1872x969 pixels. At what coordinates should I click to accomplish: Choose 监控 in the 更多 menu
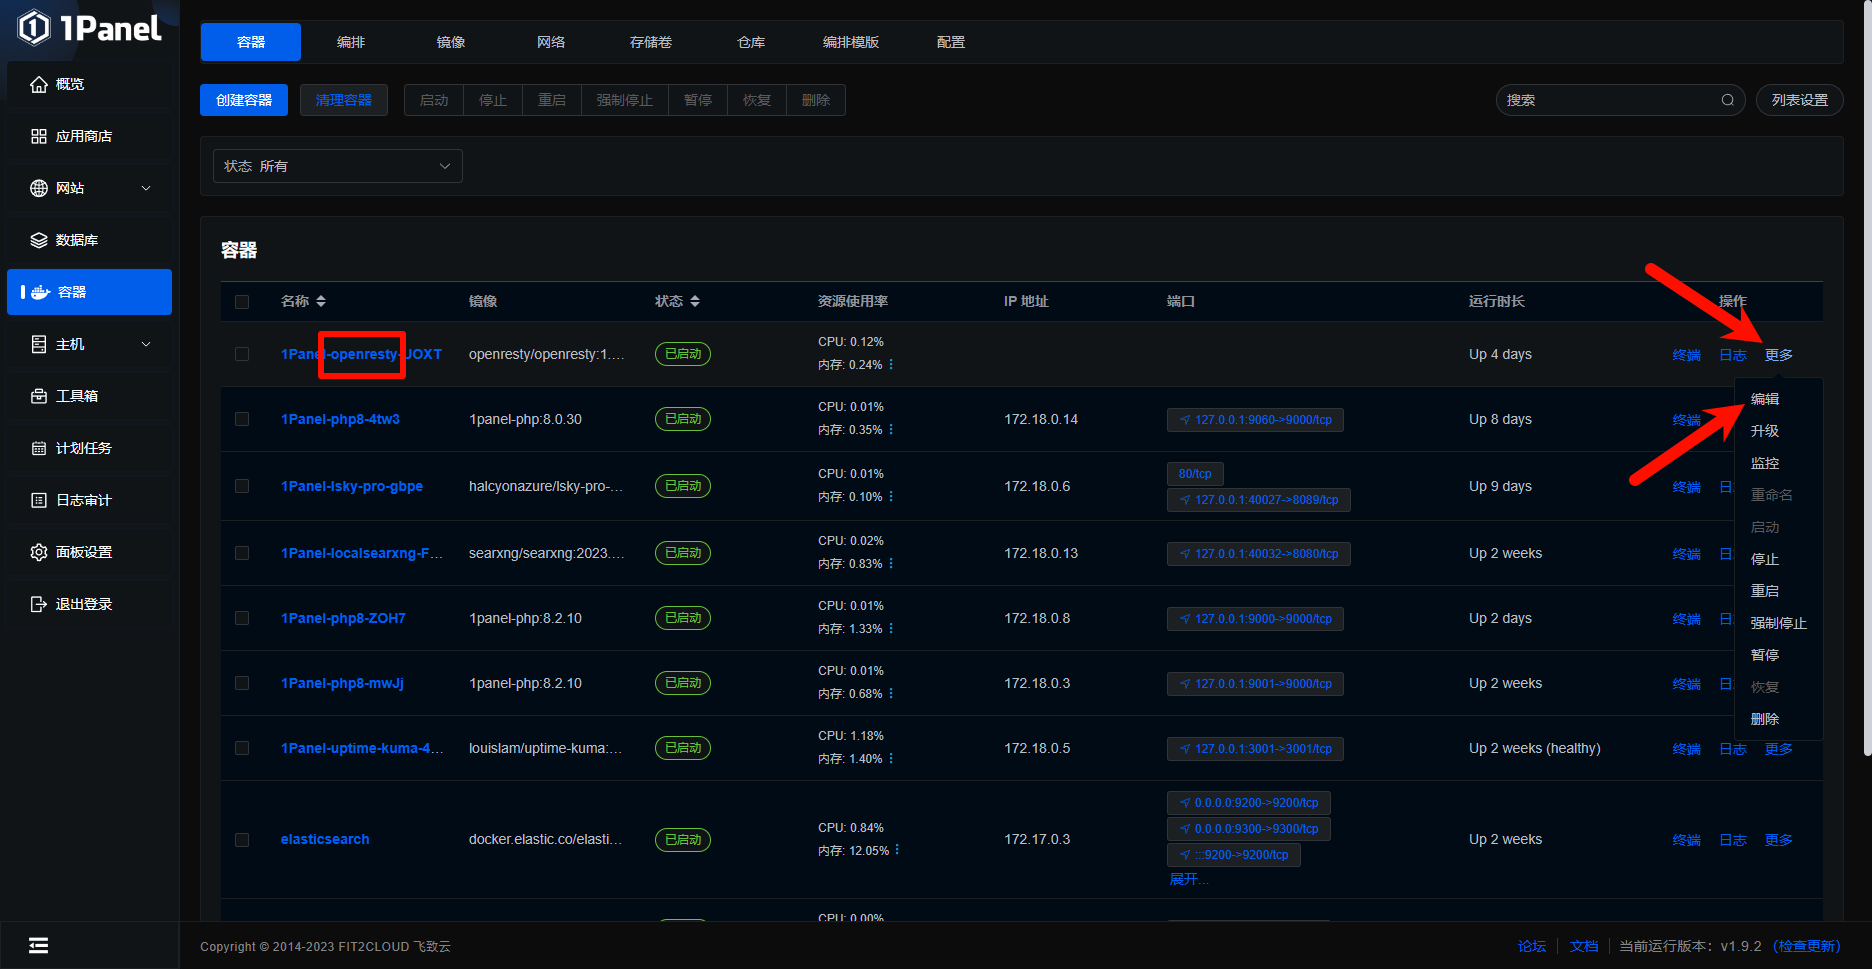tap(1765, 463)
